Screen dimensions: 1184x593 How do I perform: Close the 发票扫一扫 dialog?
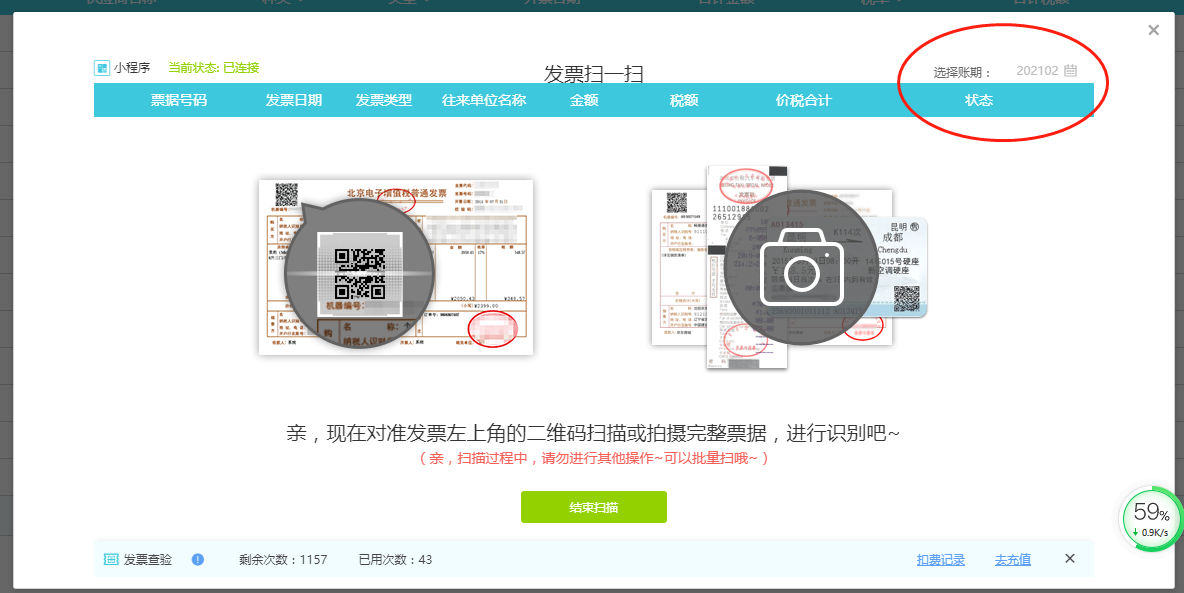[x=1153, y=30]
